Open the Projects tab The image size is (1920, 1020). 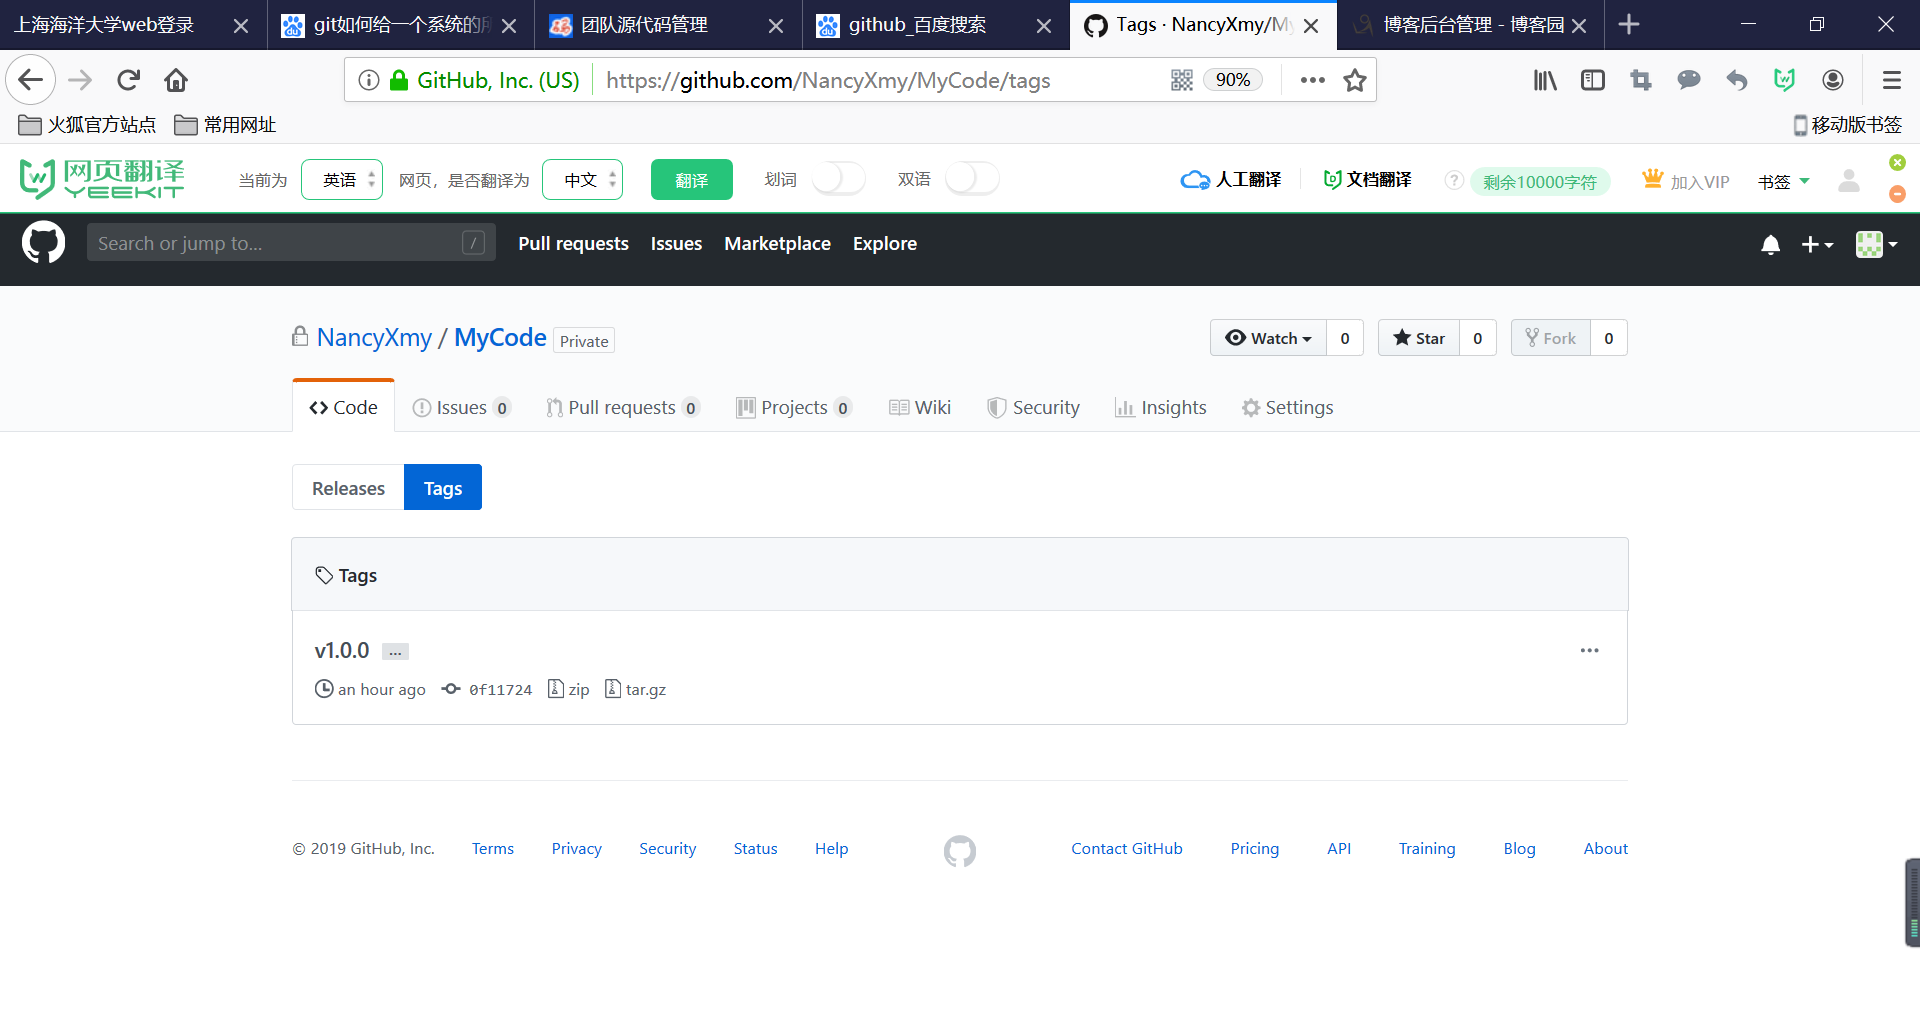794,407
